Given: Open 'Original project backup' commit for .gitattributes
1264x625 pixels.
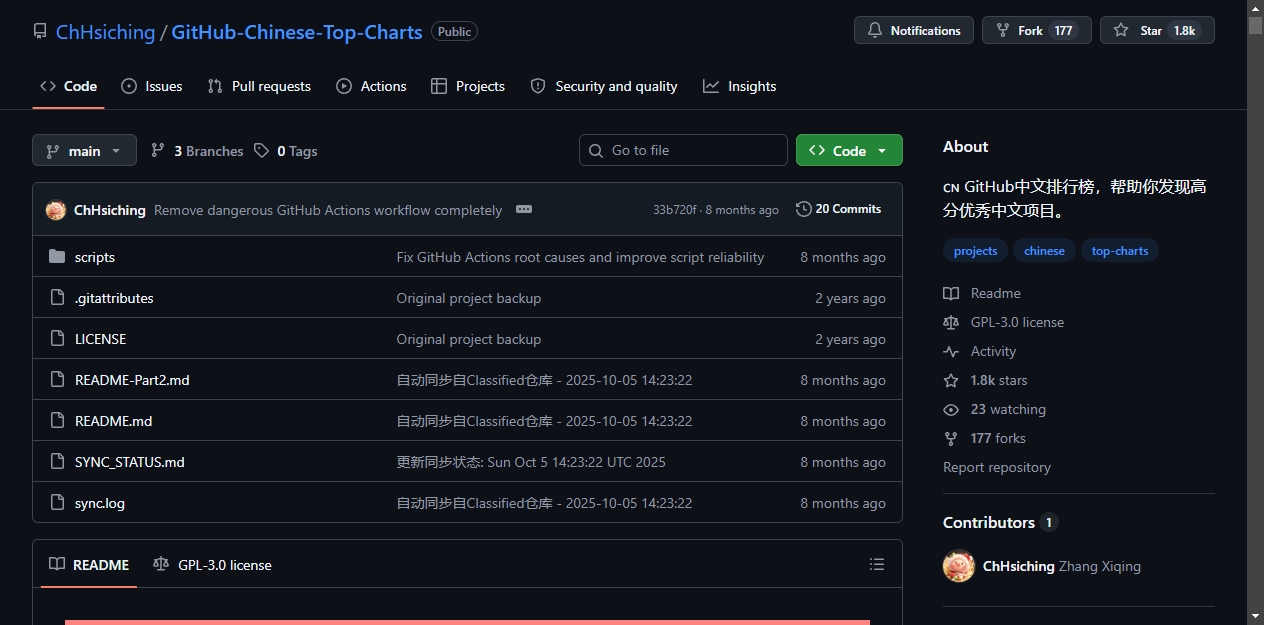Looking at the screenshot, I should 469,298.
